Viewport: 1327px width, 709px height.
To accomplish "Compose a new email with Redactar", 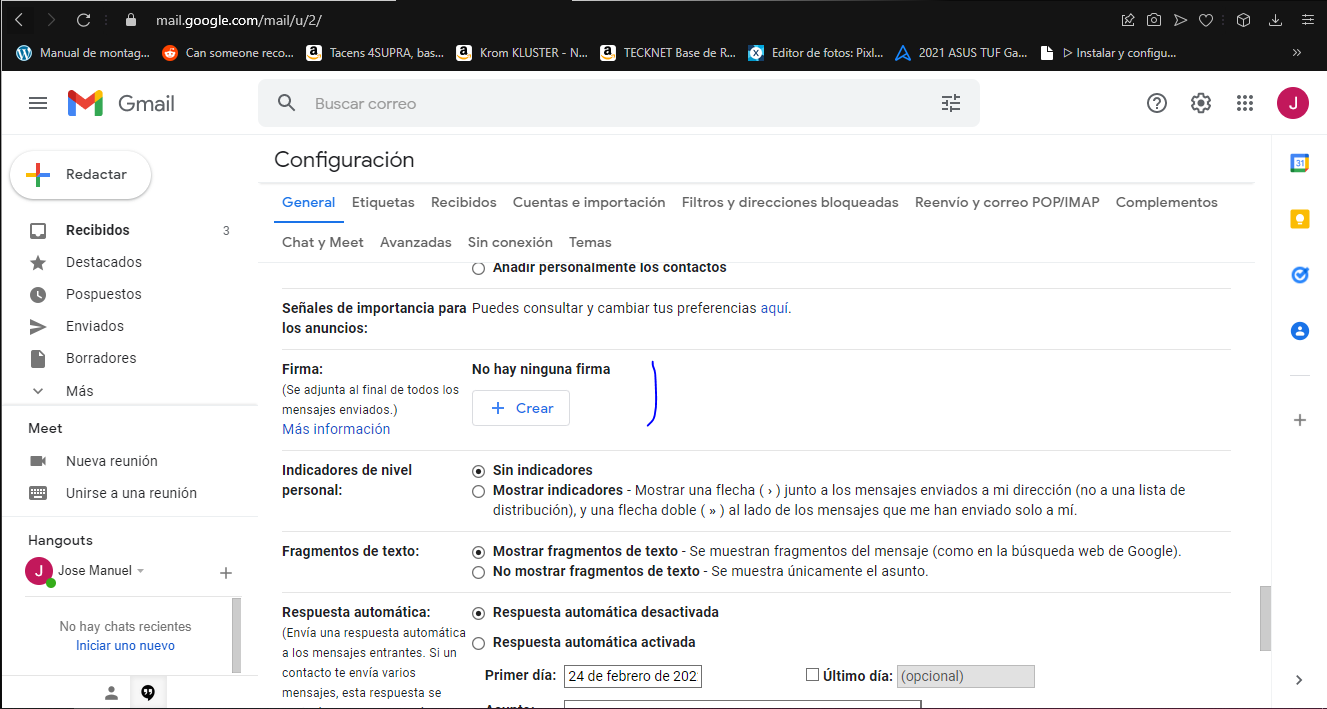I will click(x=81, y=175).
